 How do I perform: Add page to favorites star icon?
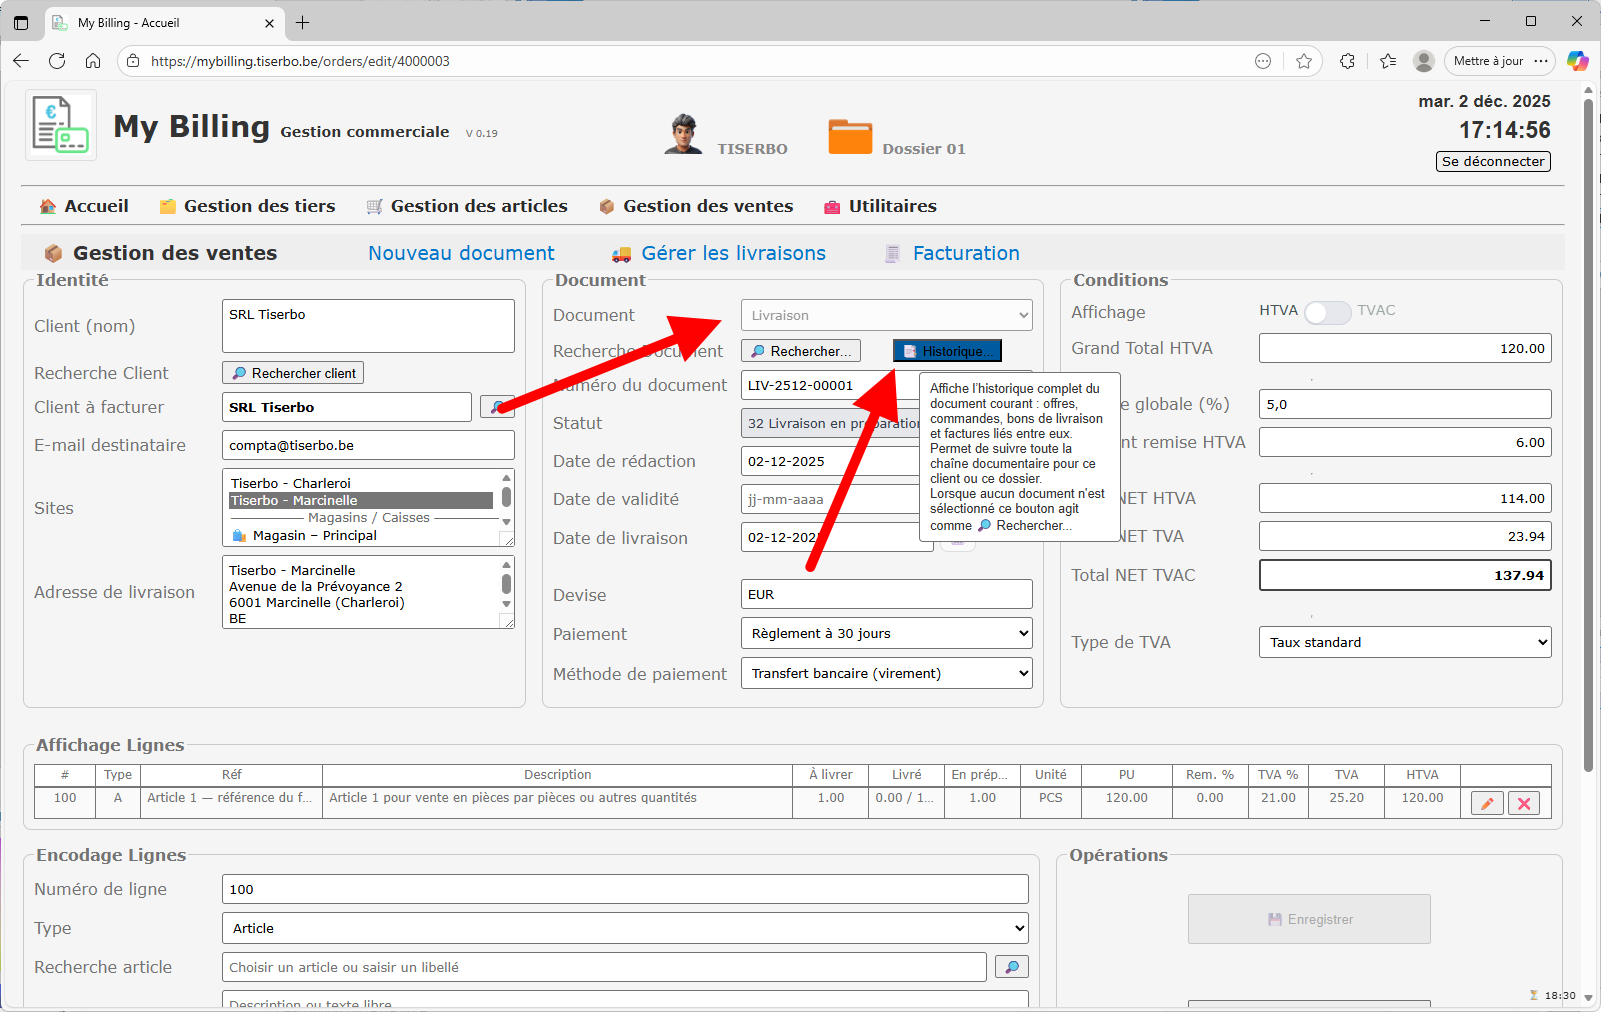point(1304,61)
